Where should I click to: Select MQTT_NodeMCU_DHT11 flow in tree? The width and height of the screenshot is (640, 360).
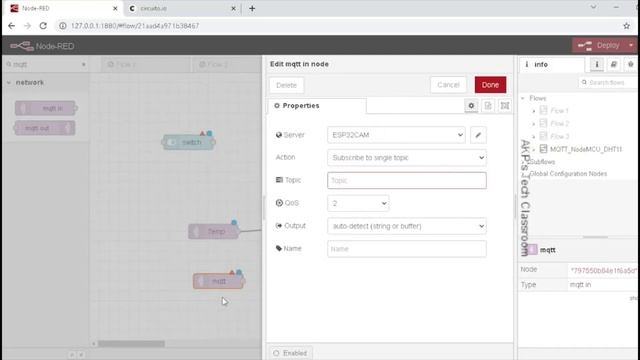coord(586,149)
